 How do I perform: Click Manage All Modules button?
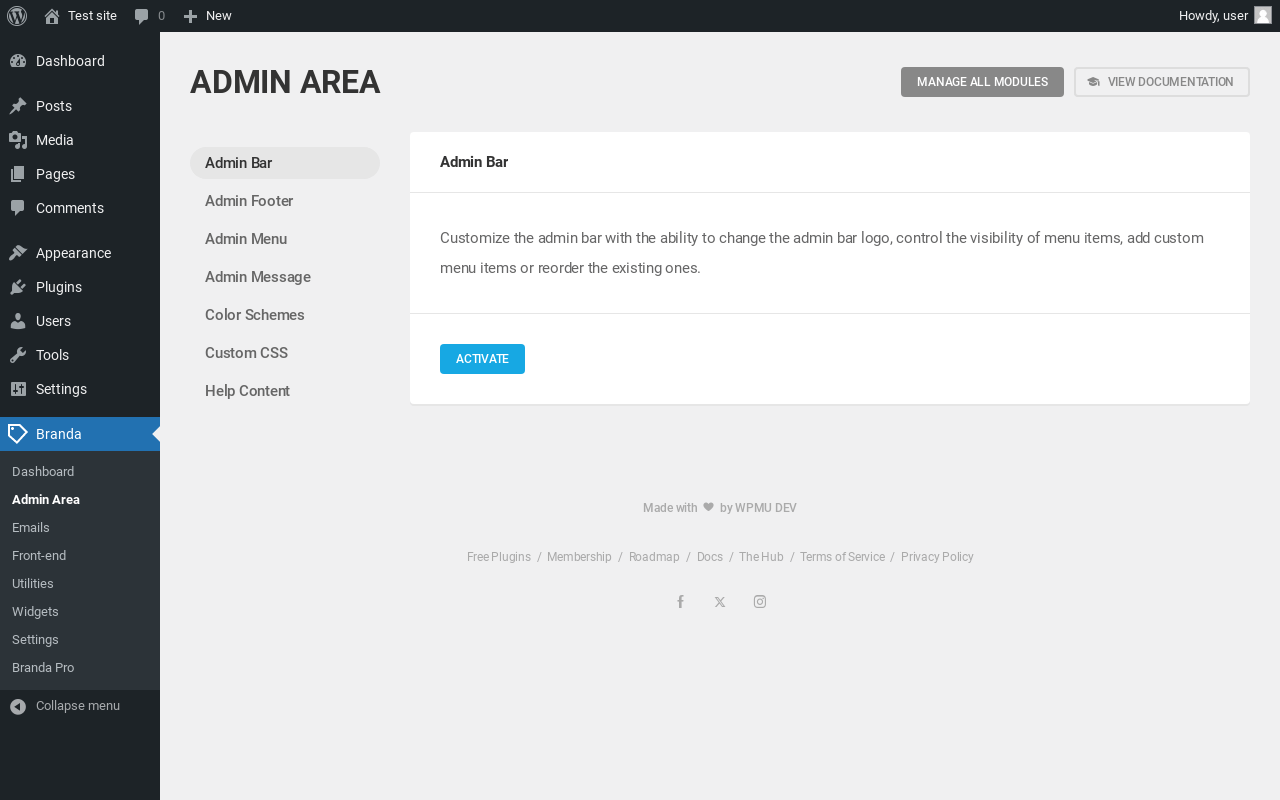point(982,82)
